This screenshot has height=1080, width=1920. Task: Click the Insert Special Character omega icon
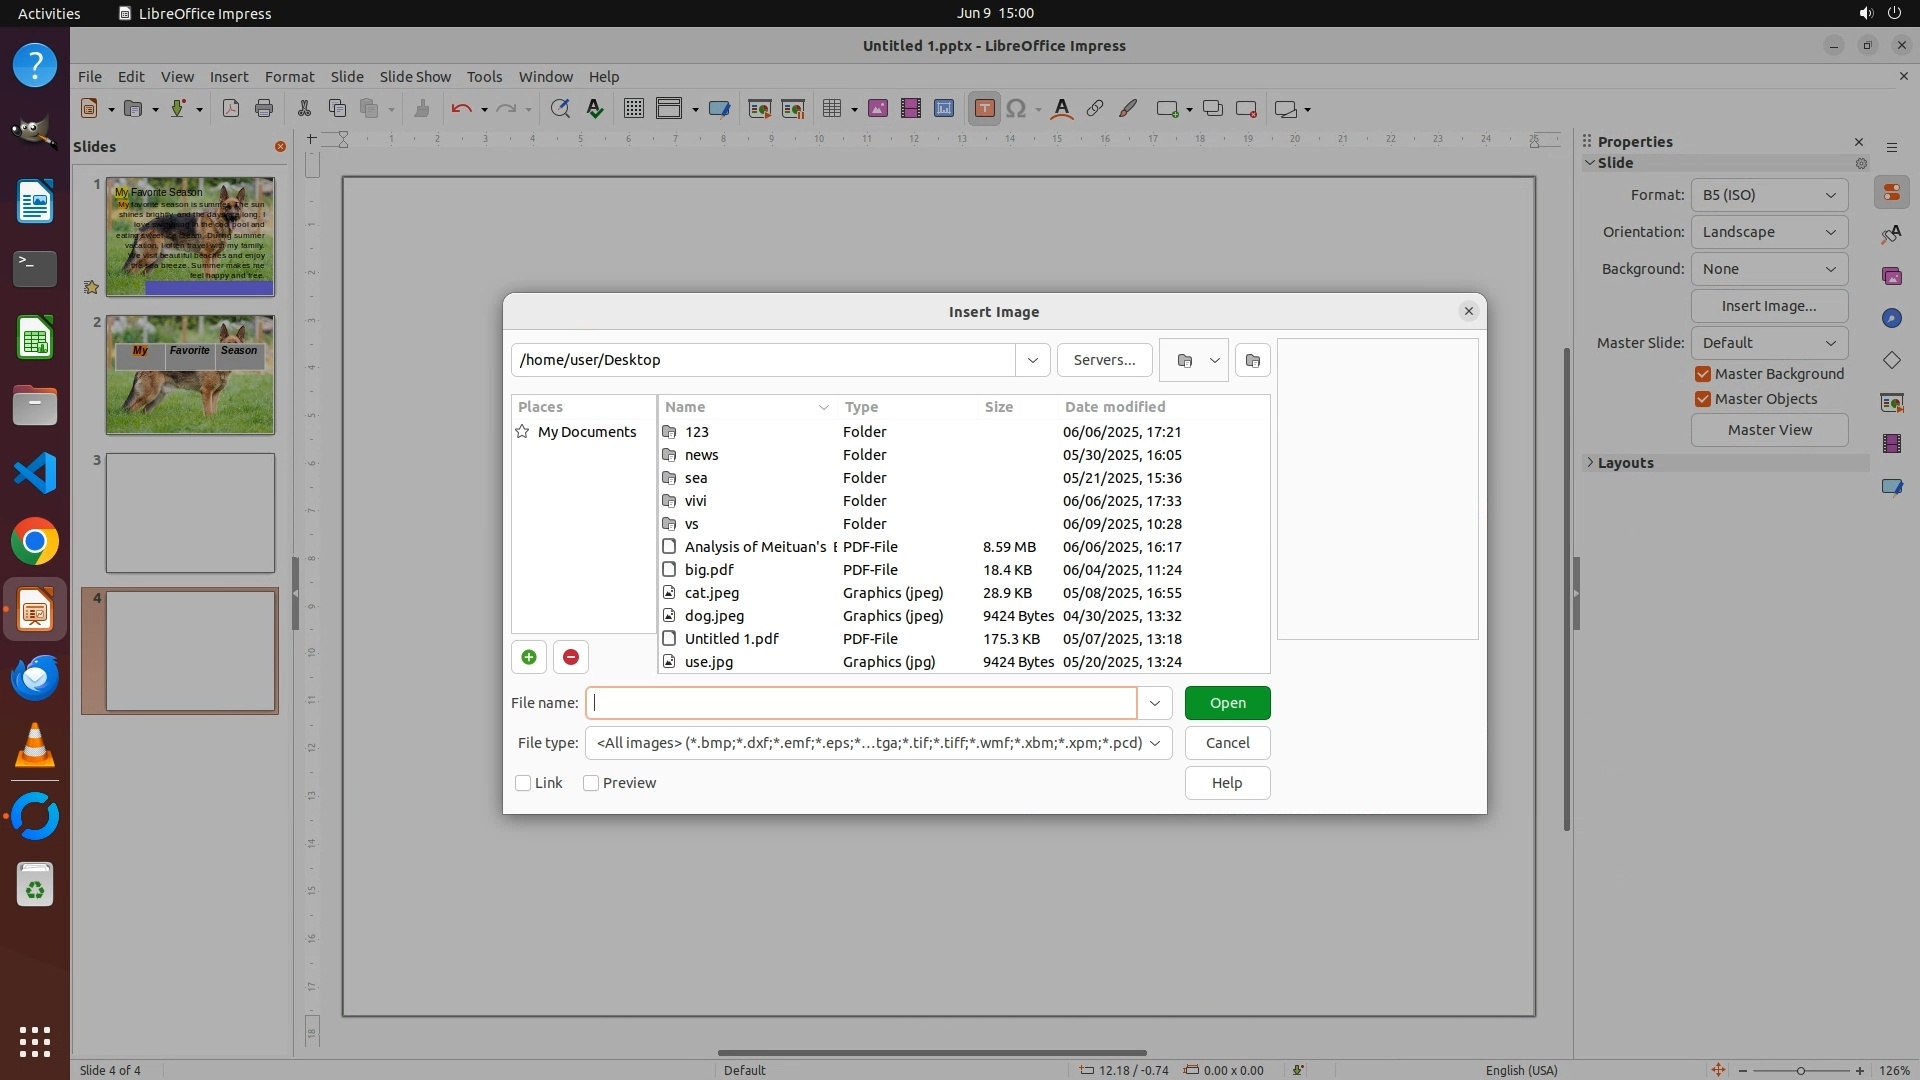tap(1016, 109)
